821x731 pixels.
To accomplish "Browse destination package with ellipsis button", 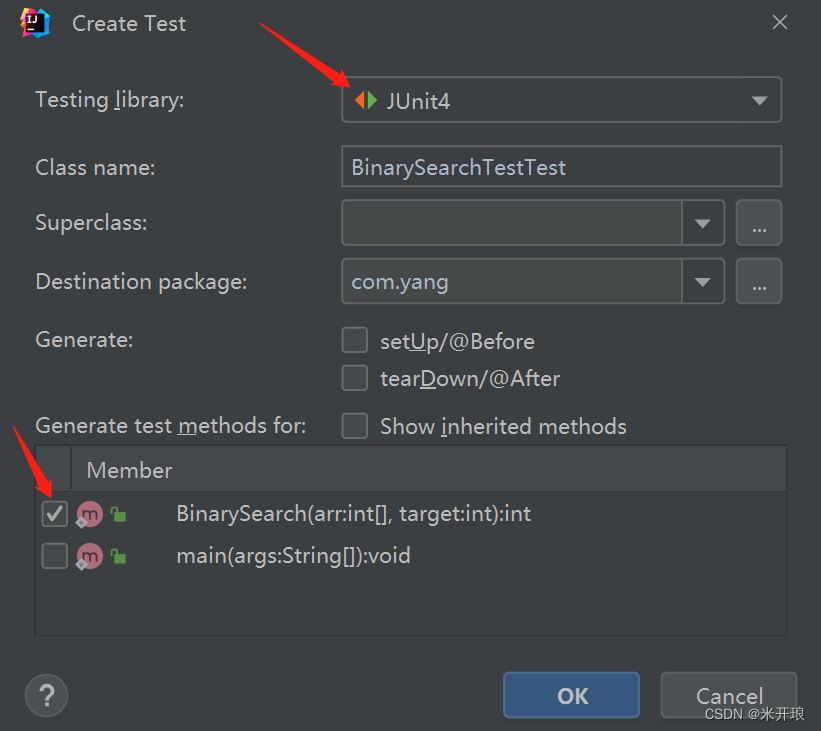I will (x=759, y=282).
